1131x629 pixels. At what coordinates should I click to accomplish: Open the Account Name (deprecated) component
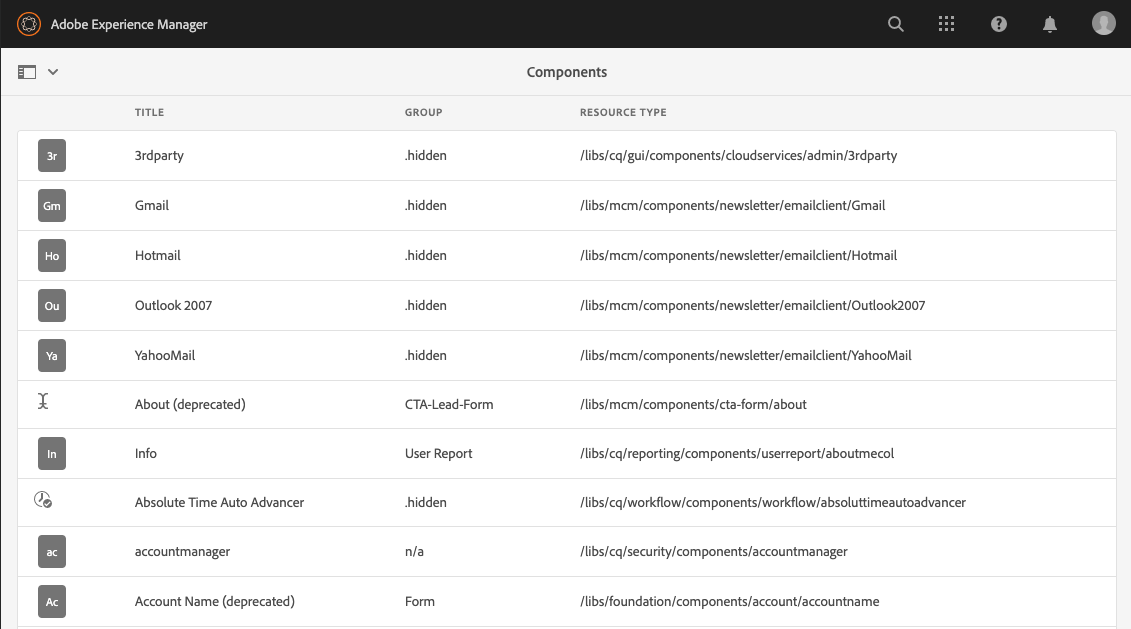pos(214,601)
